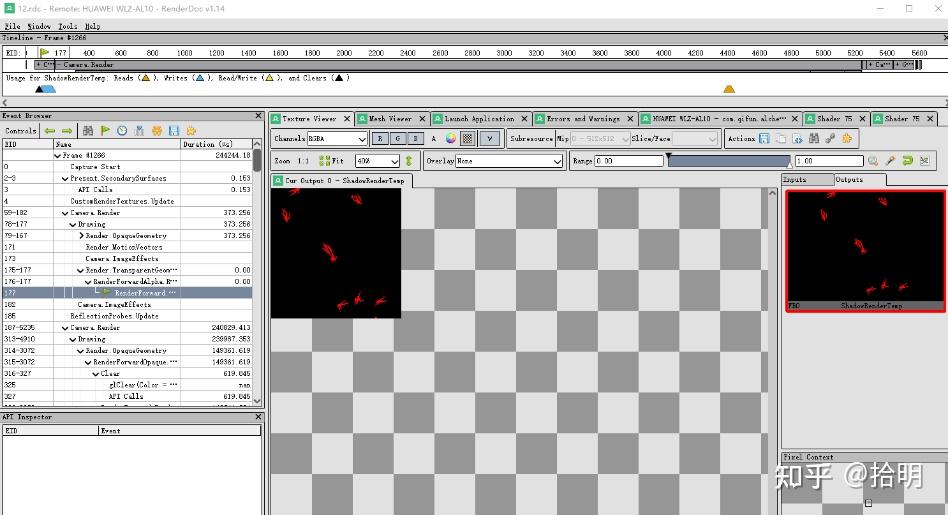Switch to the Inputs thumbnail tab

coord(796,179)
